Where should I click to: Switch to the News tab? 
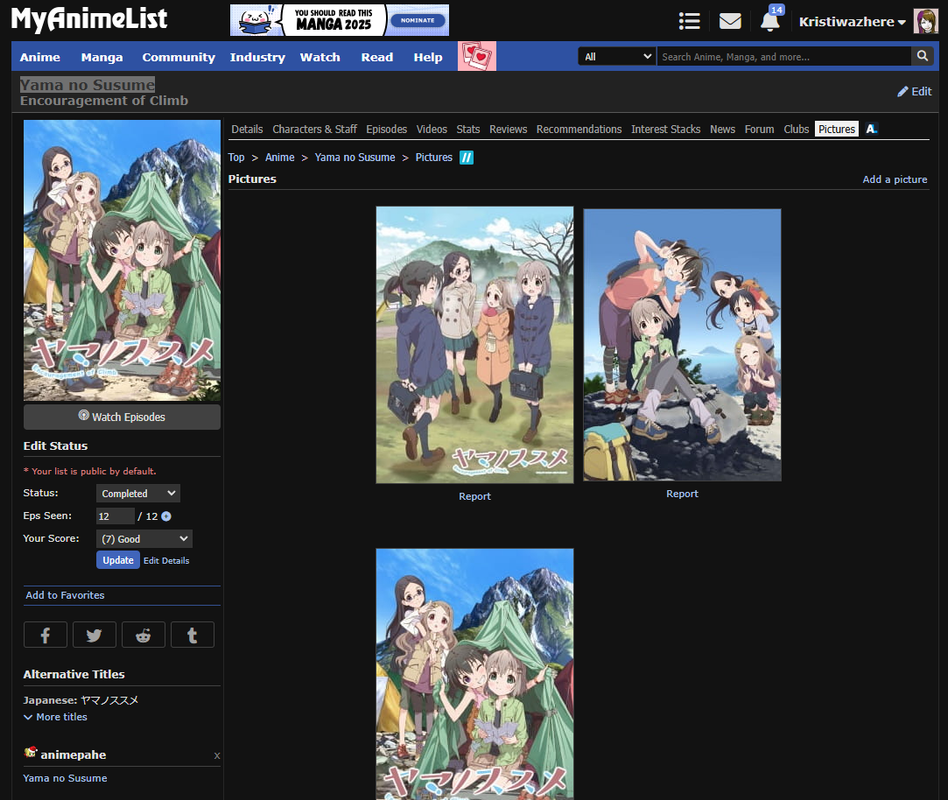coord(722,129)
